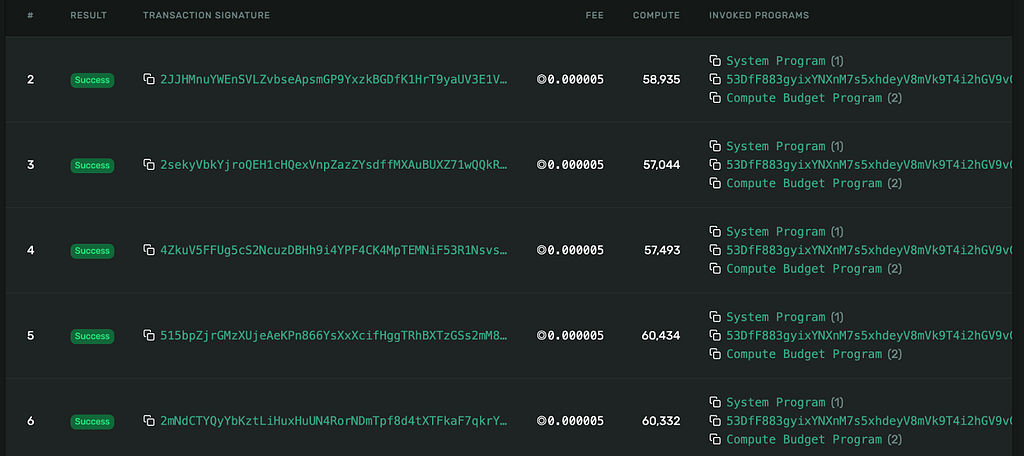
Task: Copy 53DfF883 program address in row 5
Action: point(715,335)
